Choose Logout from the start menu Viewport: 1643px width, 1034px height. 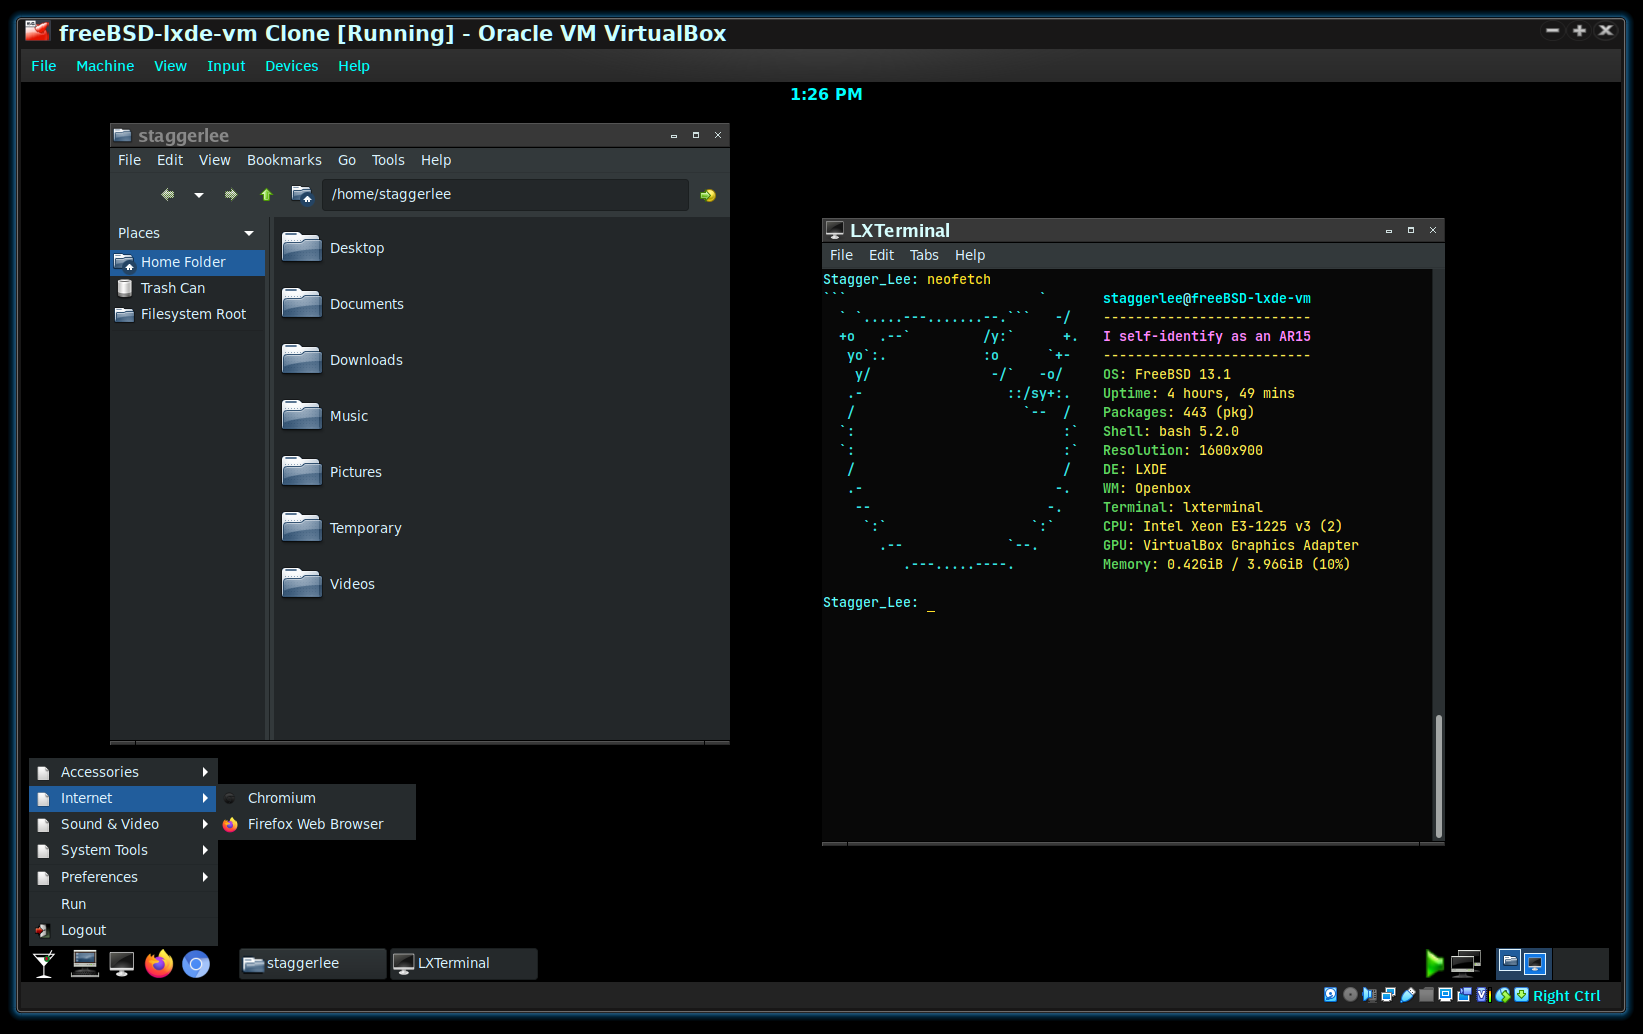pos(124,930)
